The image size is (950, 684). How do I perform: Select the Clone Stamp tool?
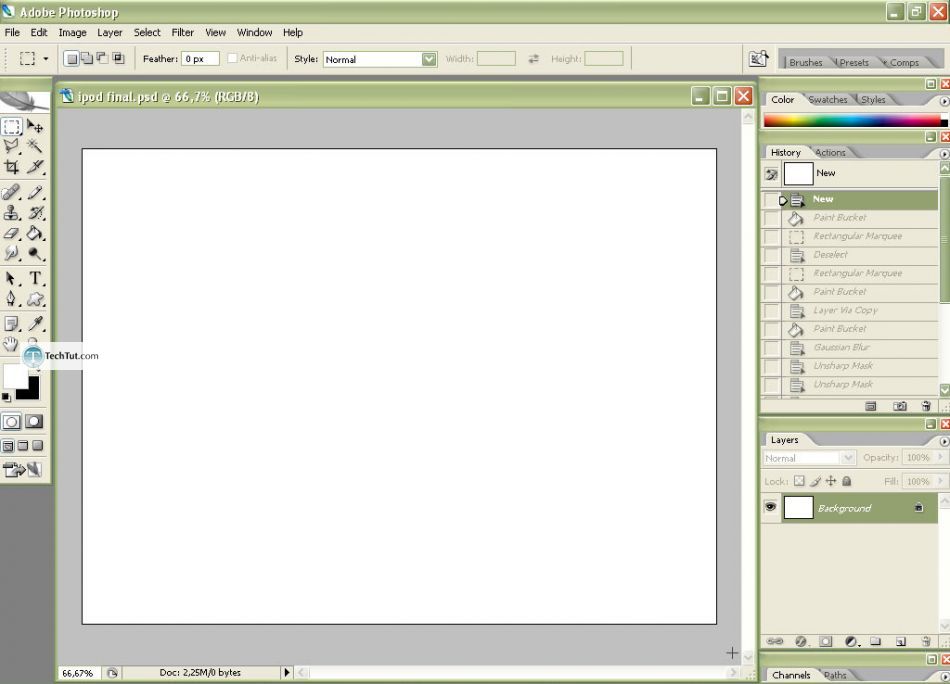(x=12, y=213)
